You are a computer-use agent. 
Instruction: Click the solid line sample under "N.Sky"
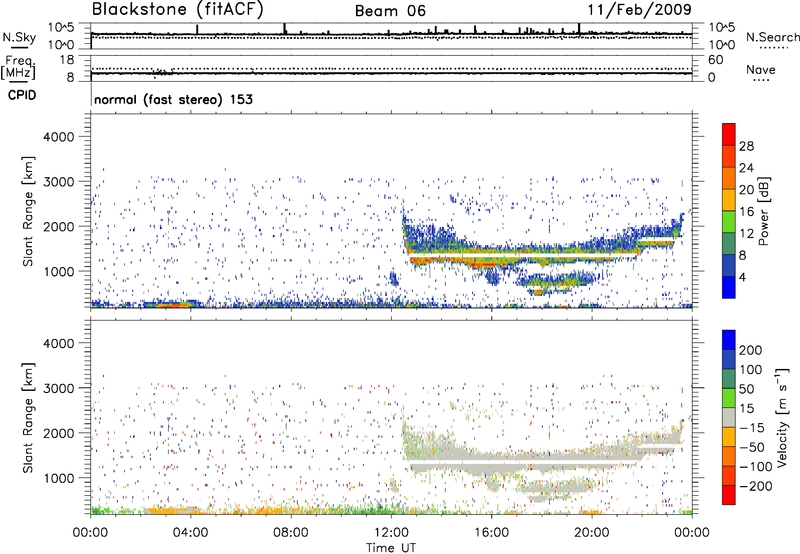pyautogui.click(x=19, y=48)
